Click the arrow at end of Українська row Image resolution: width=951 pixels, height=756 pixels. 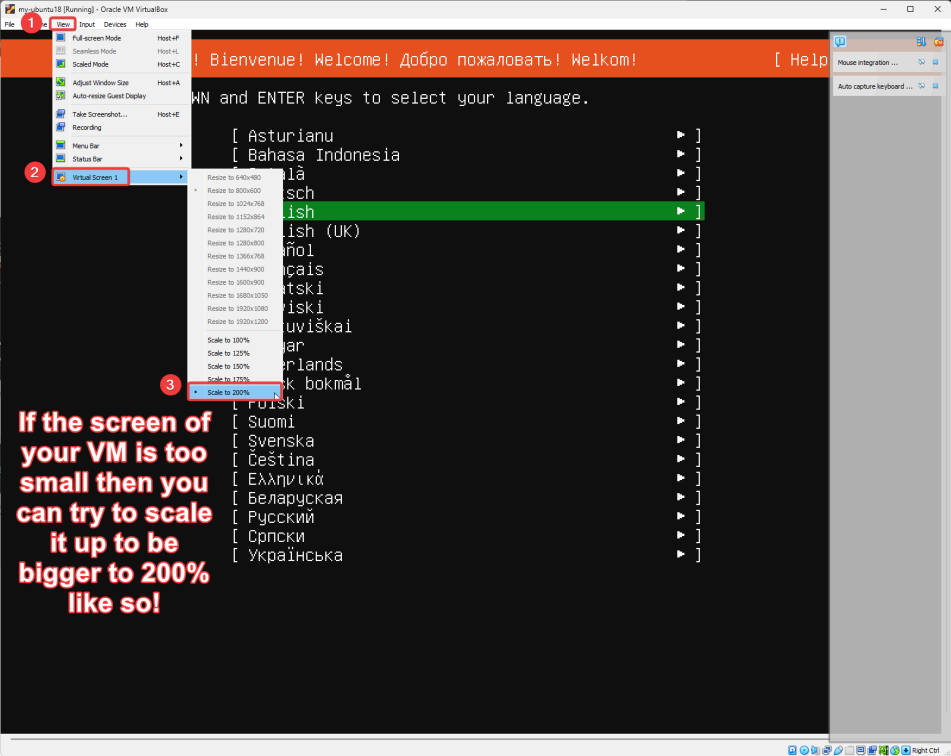(680, 554)
